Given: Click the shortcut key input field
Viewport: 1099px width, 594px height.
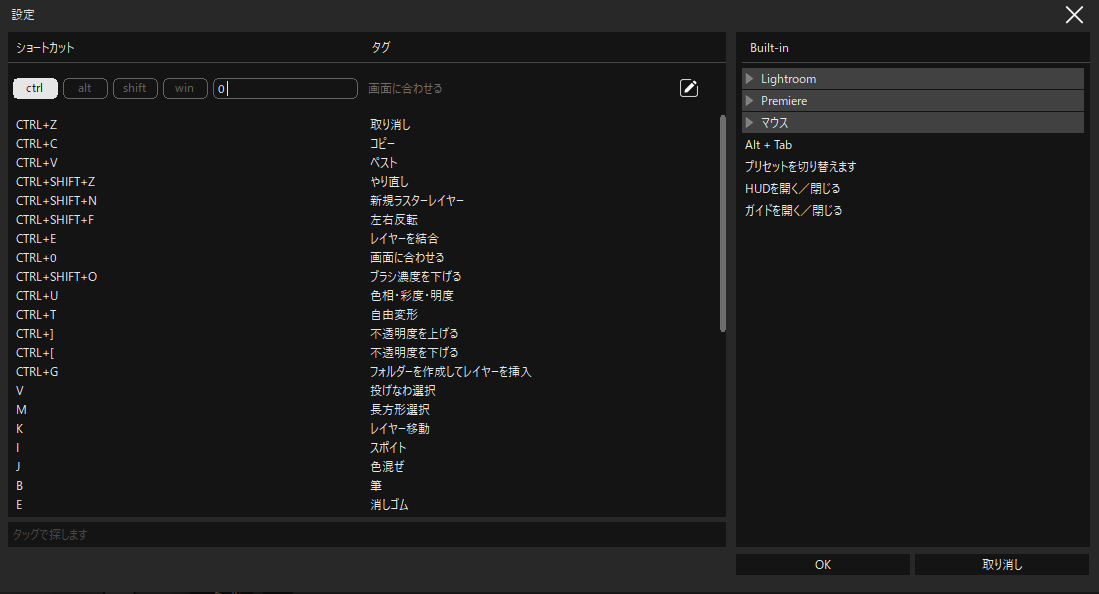Looking at the screenshot, I should (x=285, y=88).
